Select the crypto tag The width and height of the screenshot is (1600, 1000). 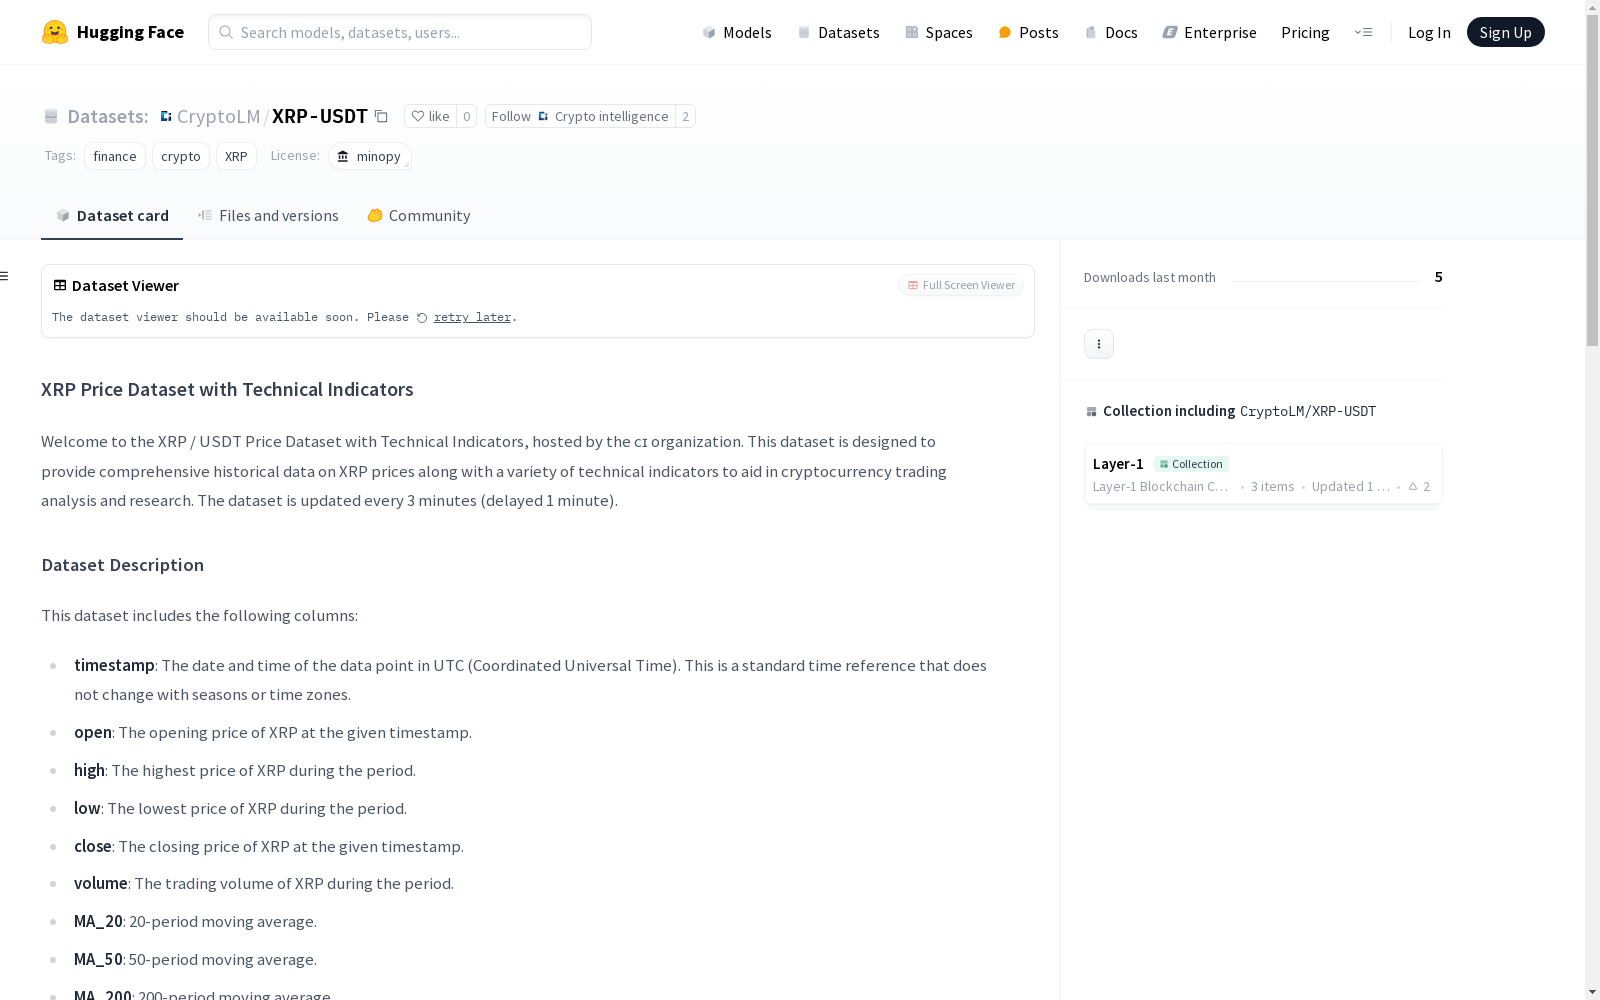pos(181,156)
